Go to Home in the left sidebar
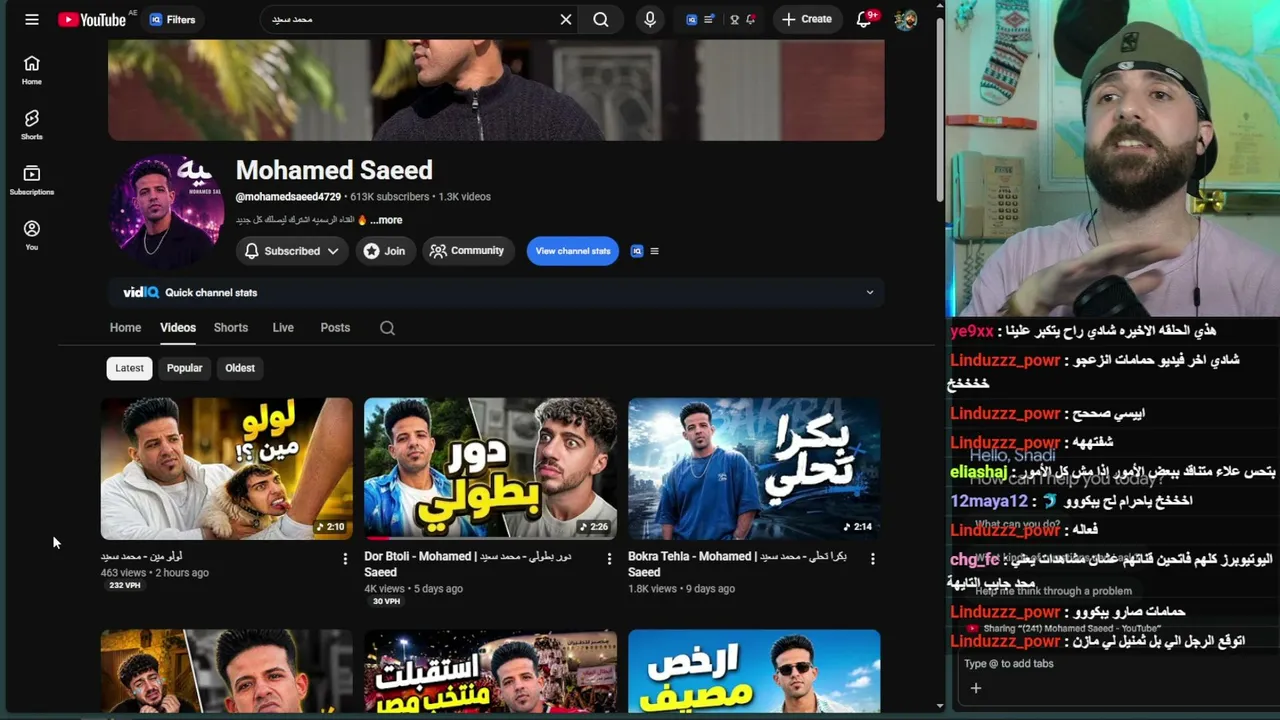Image resolution: width=1280 pixels, height=720 pixels. point(32,70)
